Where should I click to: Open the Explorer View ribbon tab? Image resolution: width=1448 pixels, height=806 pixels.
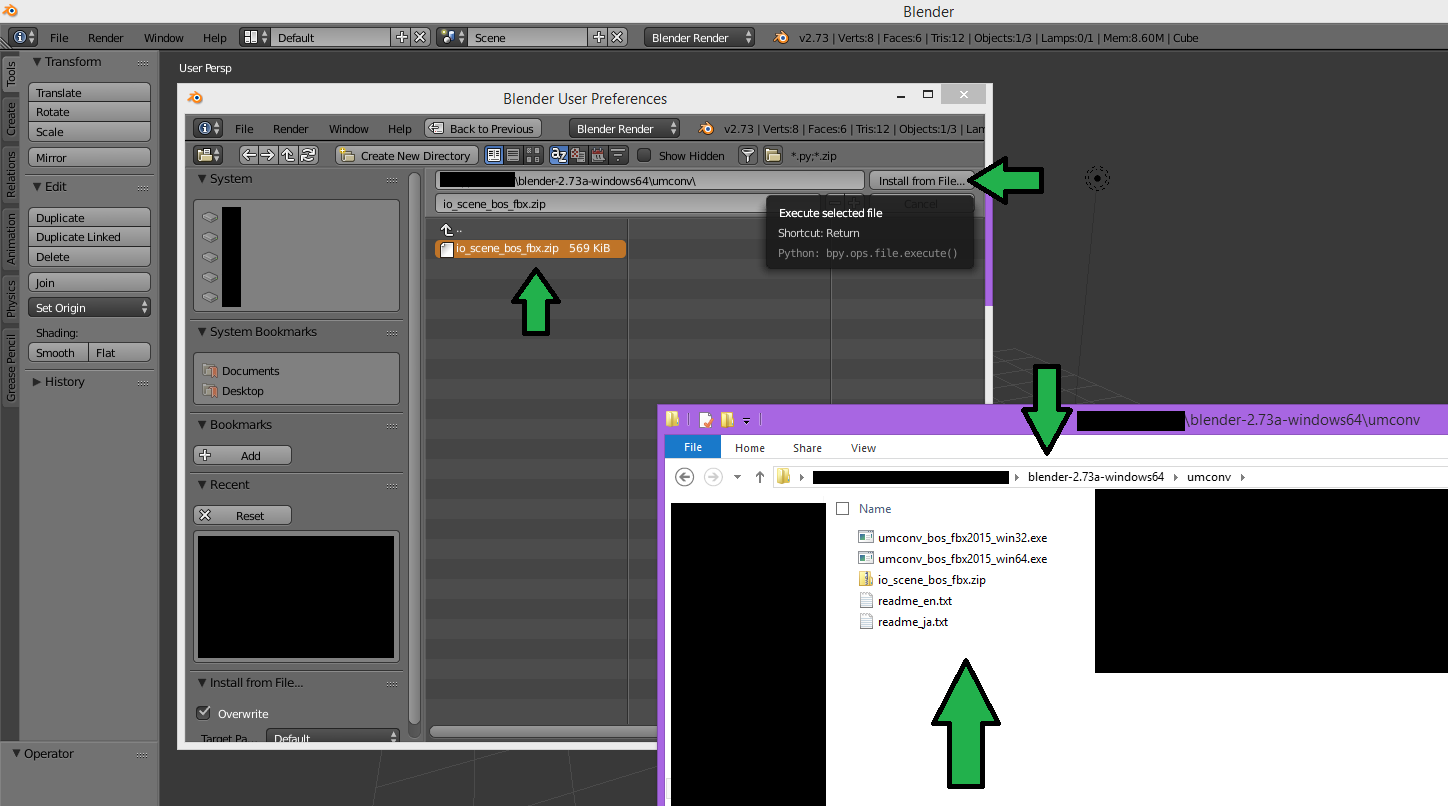(863, 448)
